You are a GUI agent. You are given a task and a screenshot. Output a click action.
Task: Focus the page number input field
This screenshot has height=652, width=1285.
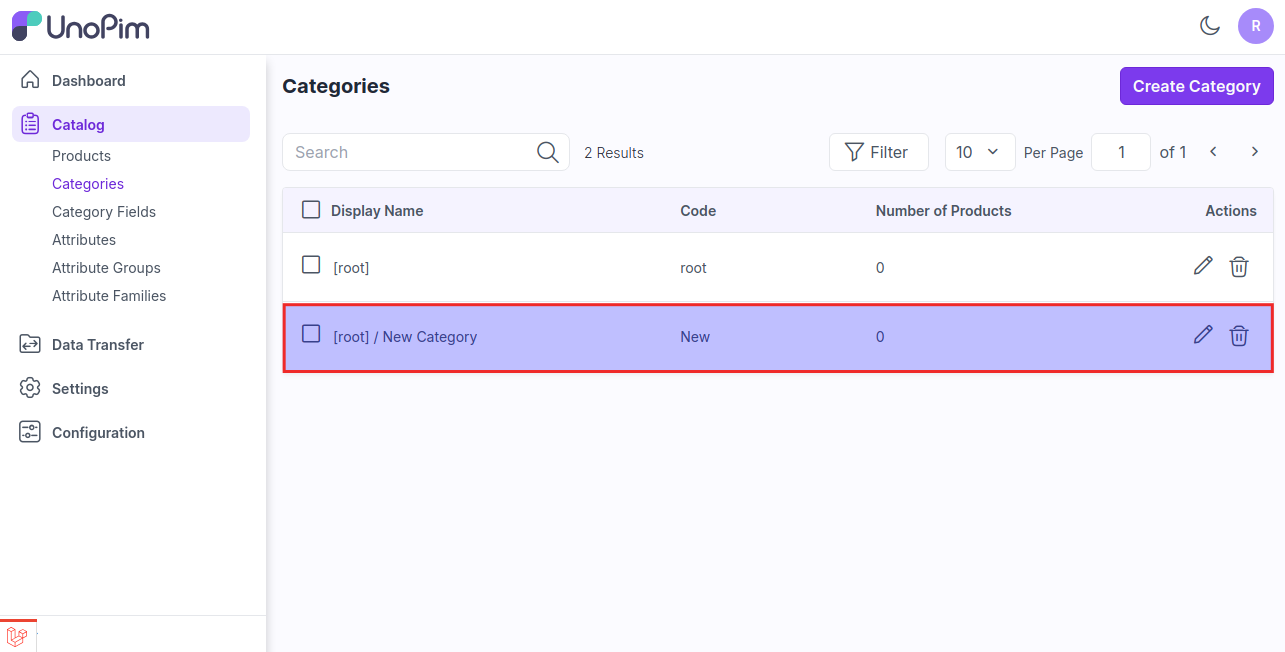pos(1120,152)
